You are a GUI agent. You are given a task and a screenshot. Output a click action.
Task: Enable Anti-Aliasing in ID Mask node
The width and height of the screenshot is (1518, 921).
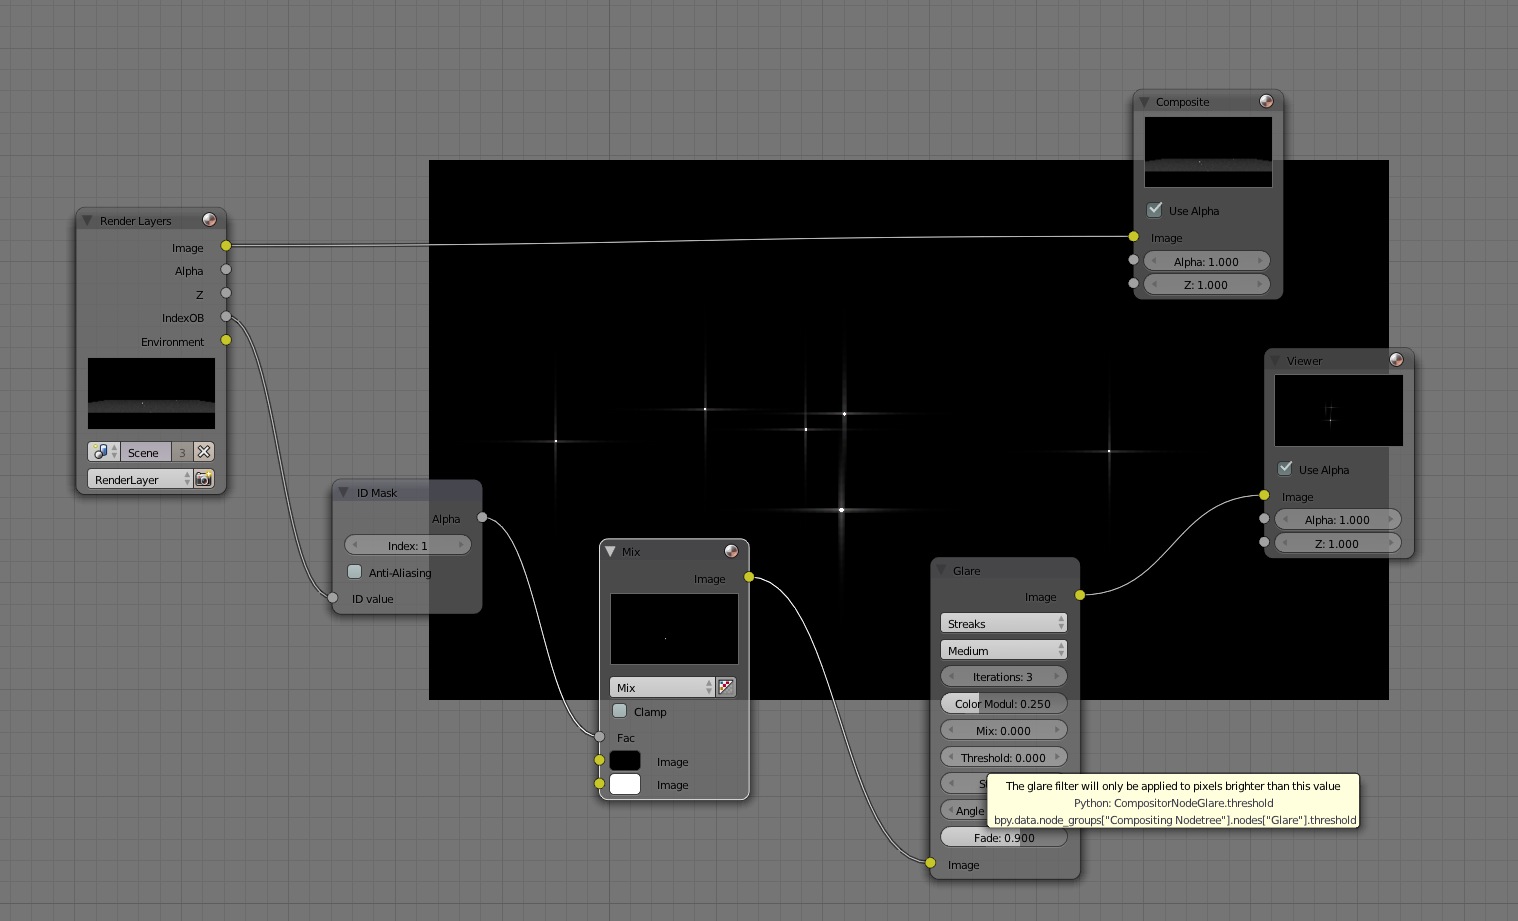point(354,572)
